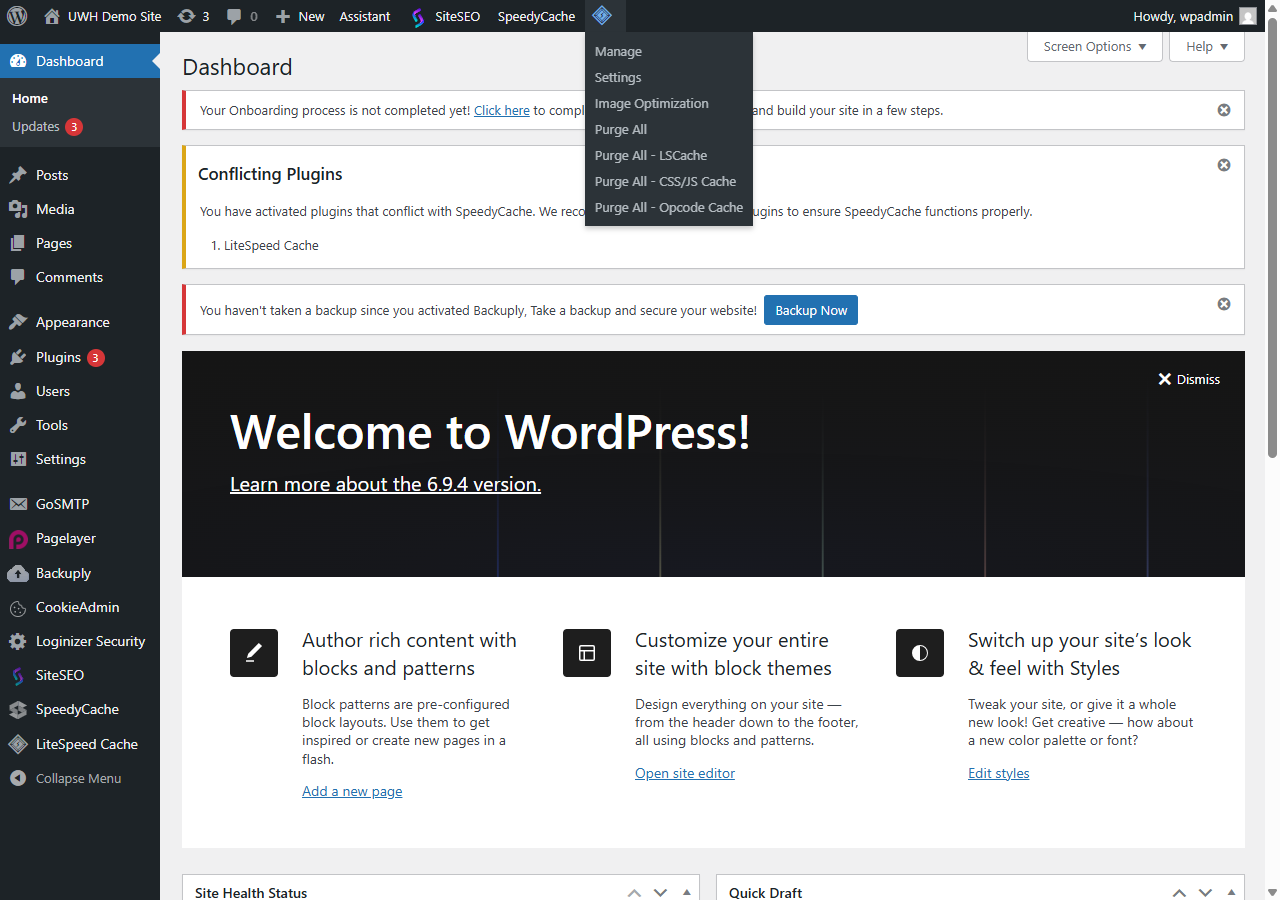Viewport: 1280px width, 900px height.
Task: Open the updates icon showing 3
Action: click(x=193, y=16)
